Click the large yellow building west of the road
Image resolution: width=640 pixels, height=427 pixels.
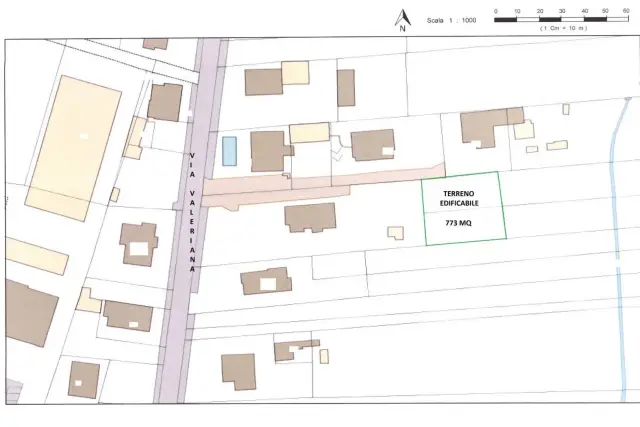73,148
